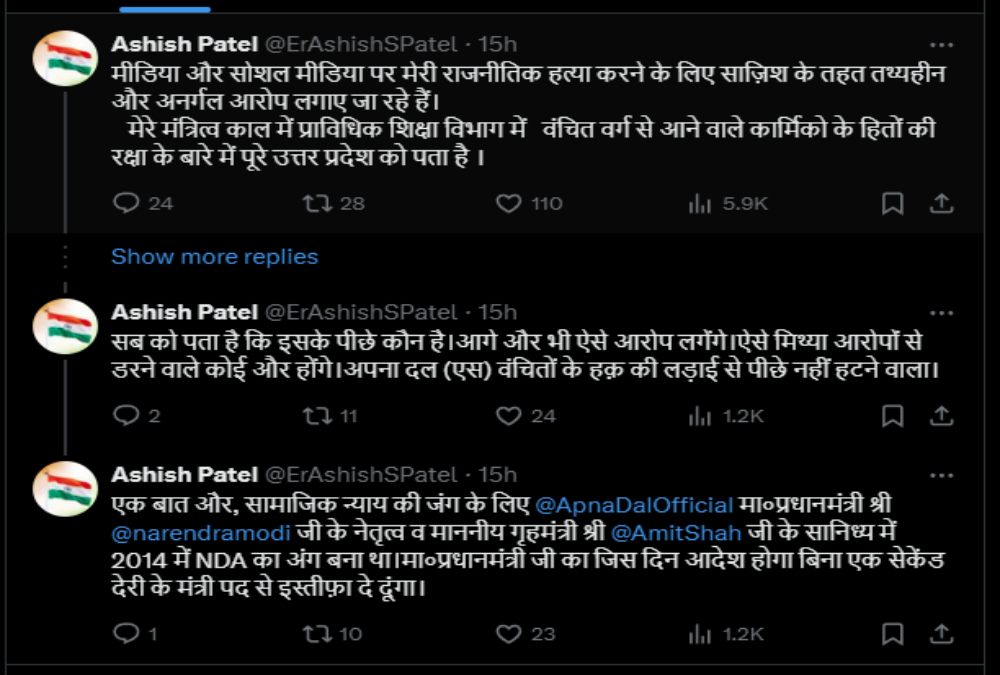Screen dimensions: 1000x675
Task: Open Ashish Patel's avatar on first tweet
Action: coord(65,58)
